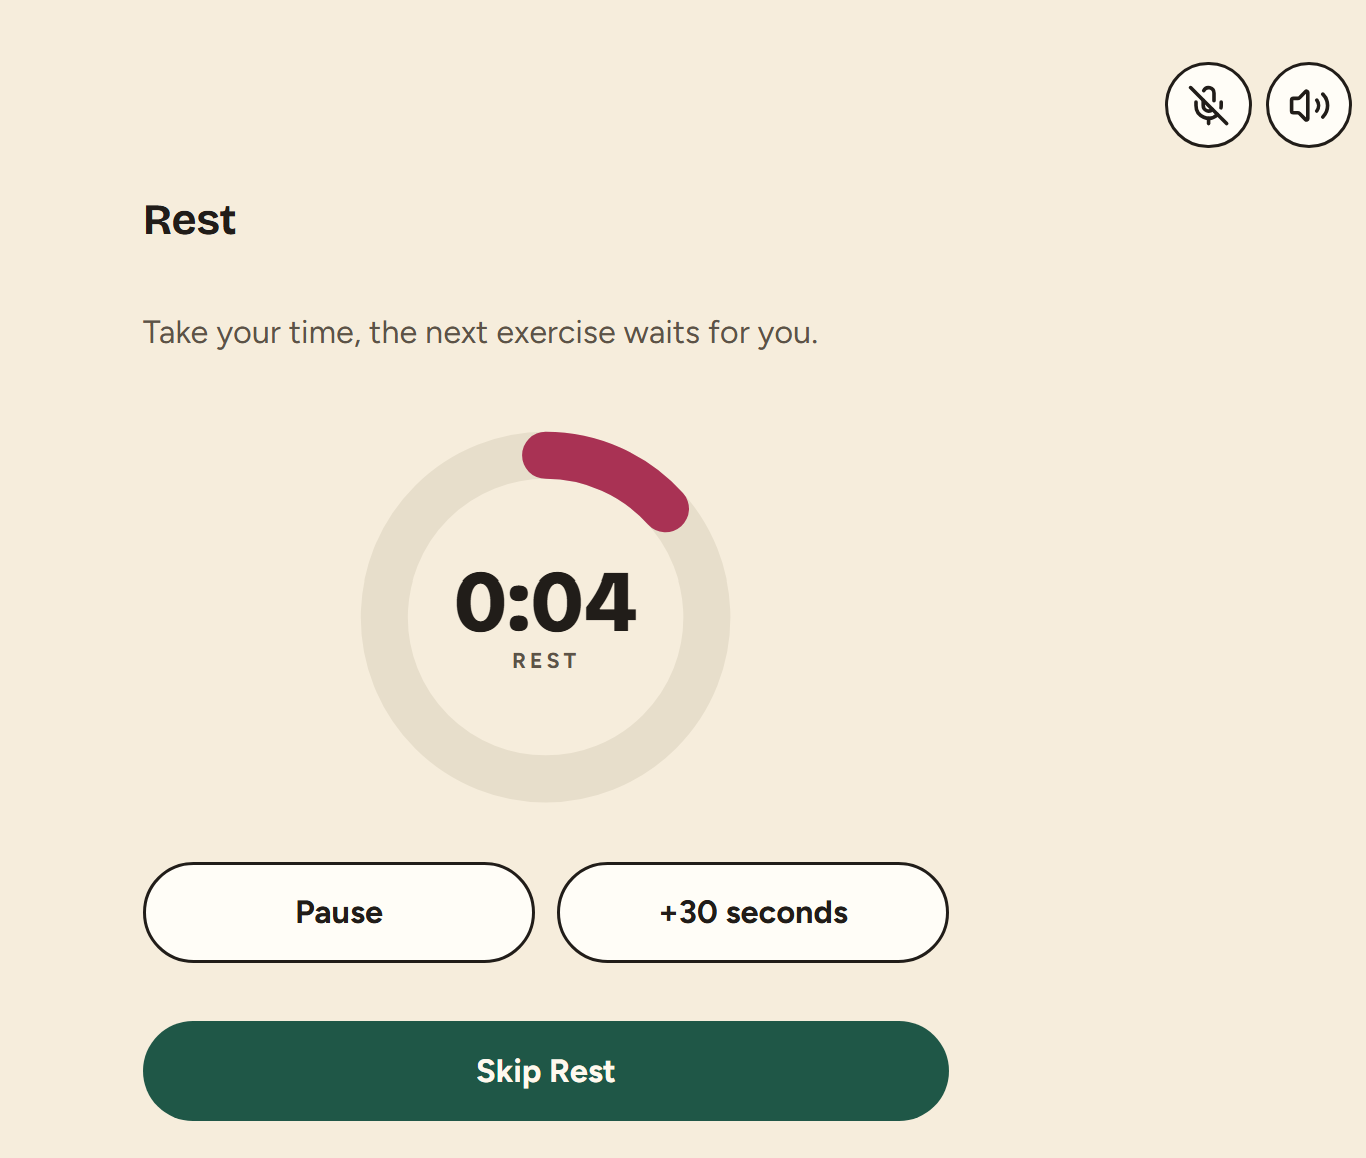This screenshot has height=1158, width=1366.
Task: Select the small REST label under timer
Action: [545, 661]
